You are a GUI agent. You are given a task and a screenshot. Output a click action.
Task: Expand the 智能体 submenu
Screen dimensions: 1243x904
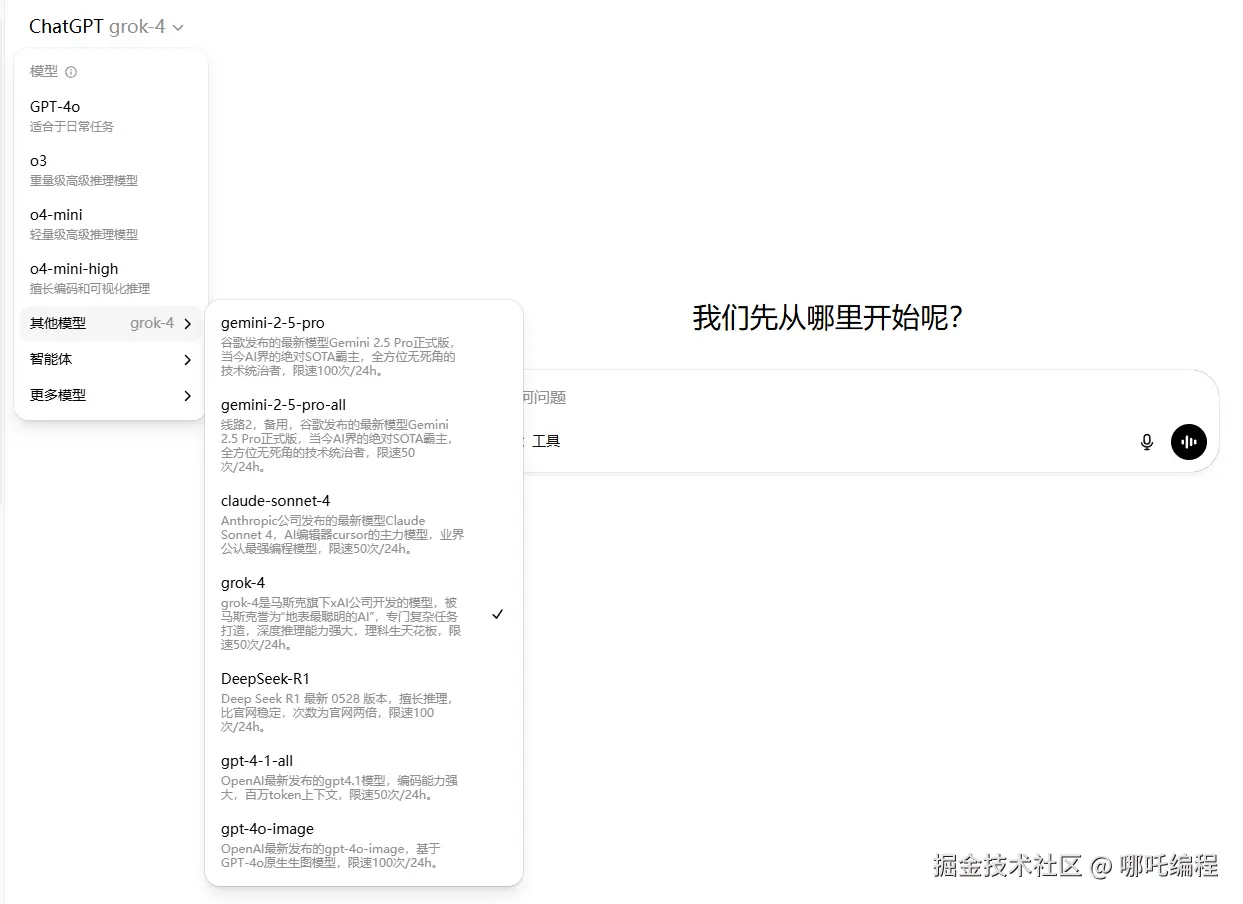pos(110,359)
